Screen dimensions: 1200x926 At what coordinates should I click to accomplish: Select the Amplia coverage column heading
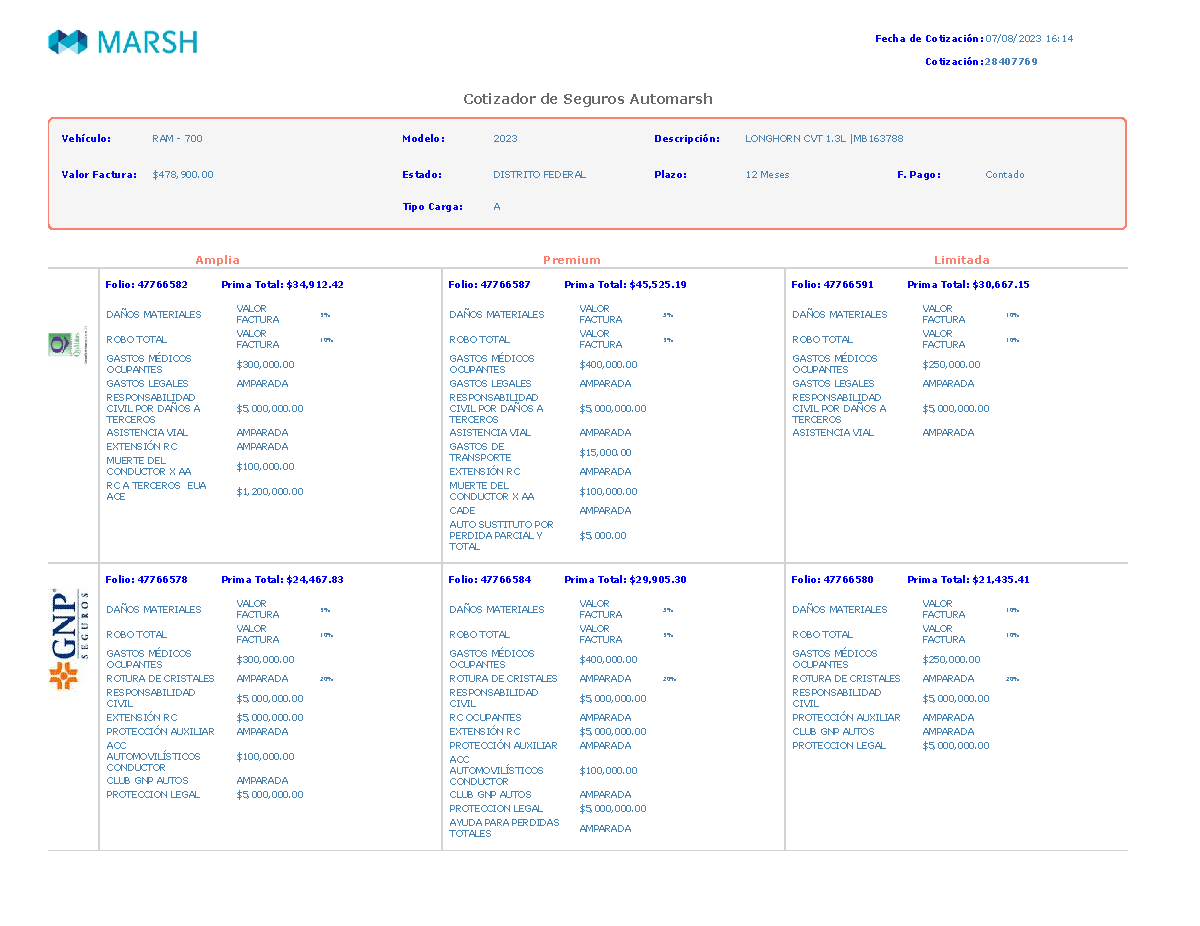217,260
